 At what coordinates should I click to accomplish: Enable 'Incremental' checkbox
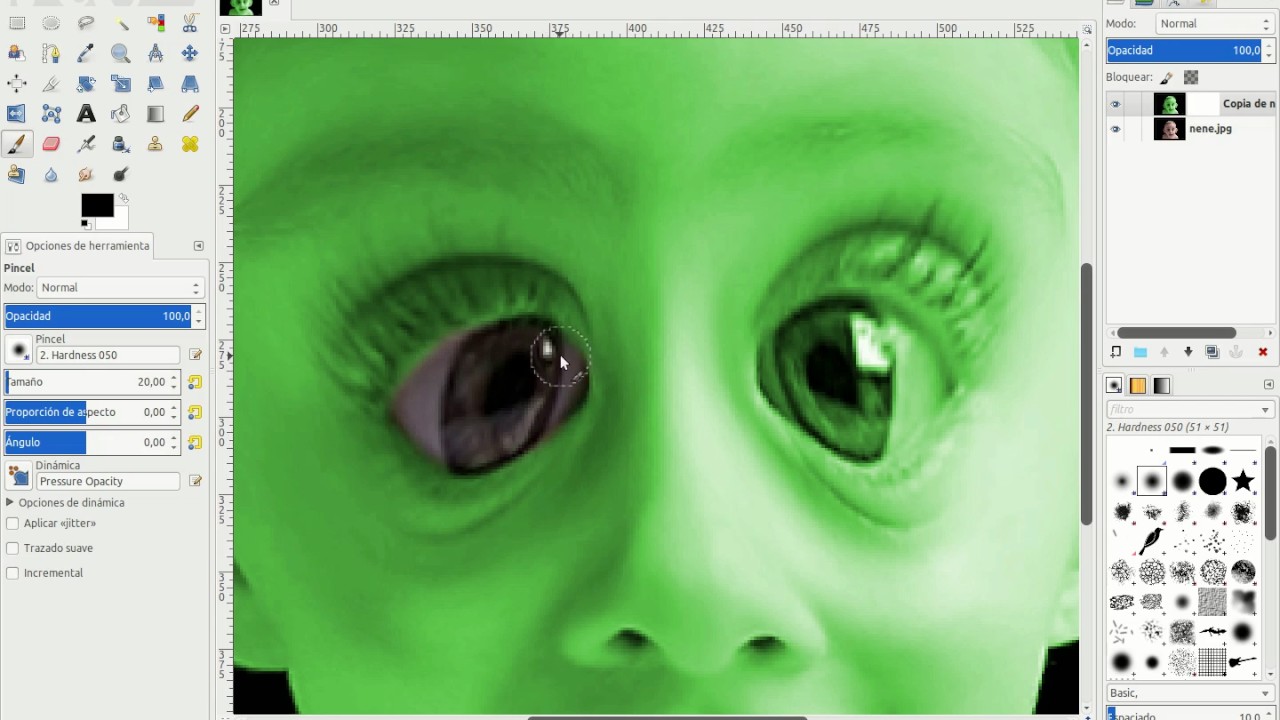coord(13,573)
